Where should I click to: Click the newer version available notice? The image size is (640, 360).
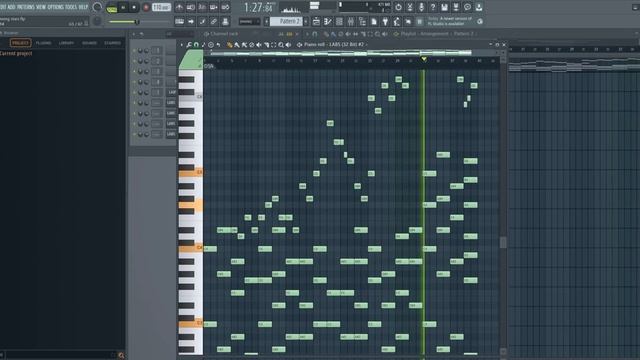click(x=450, y=21)
